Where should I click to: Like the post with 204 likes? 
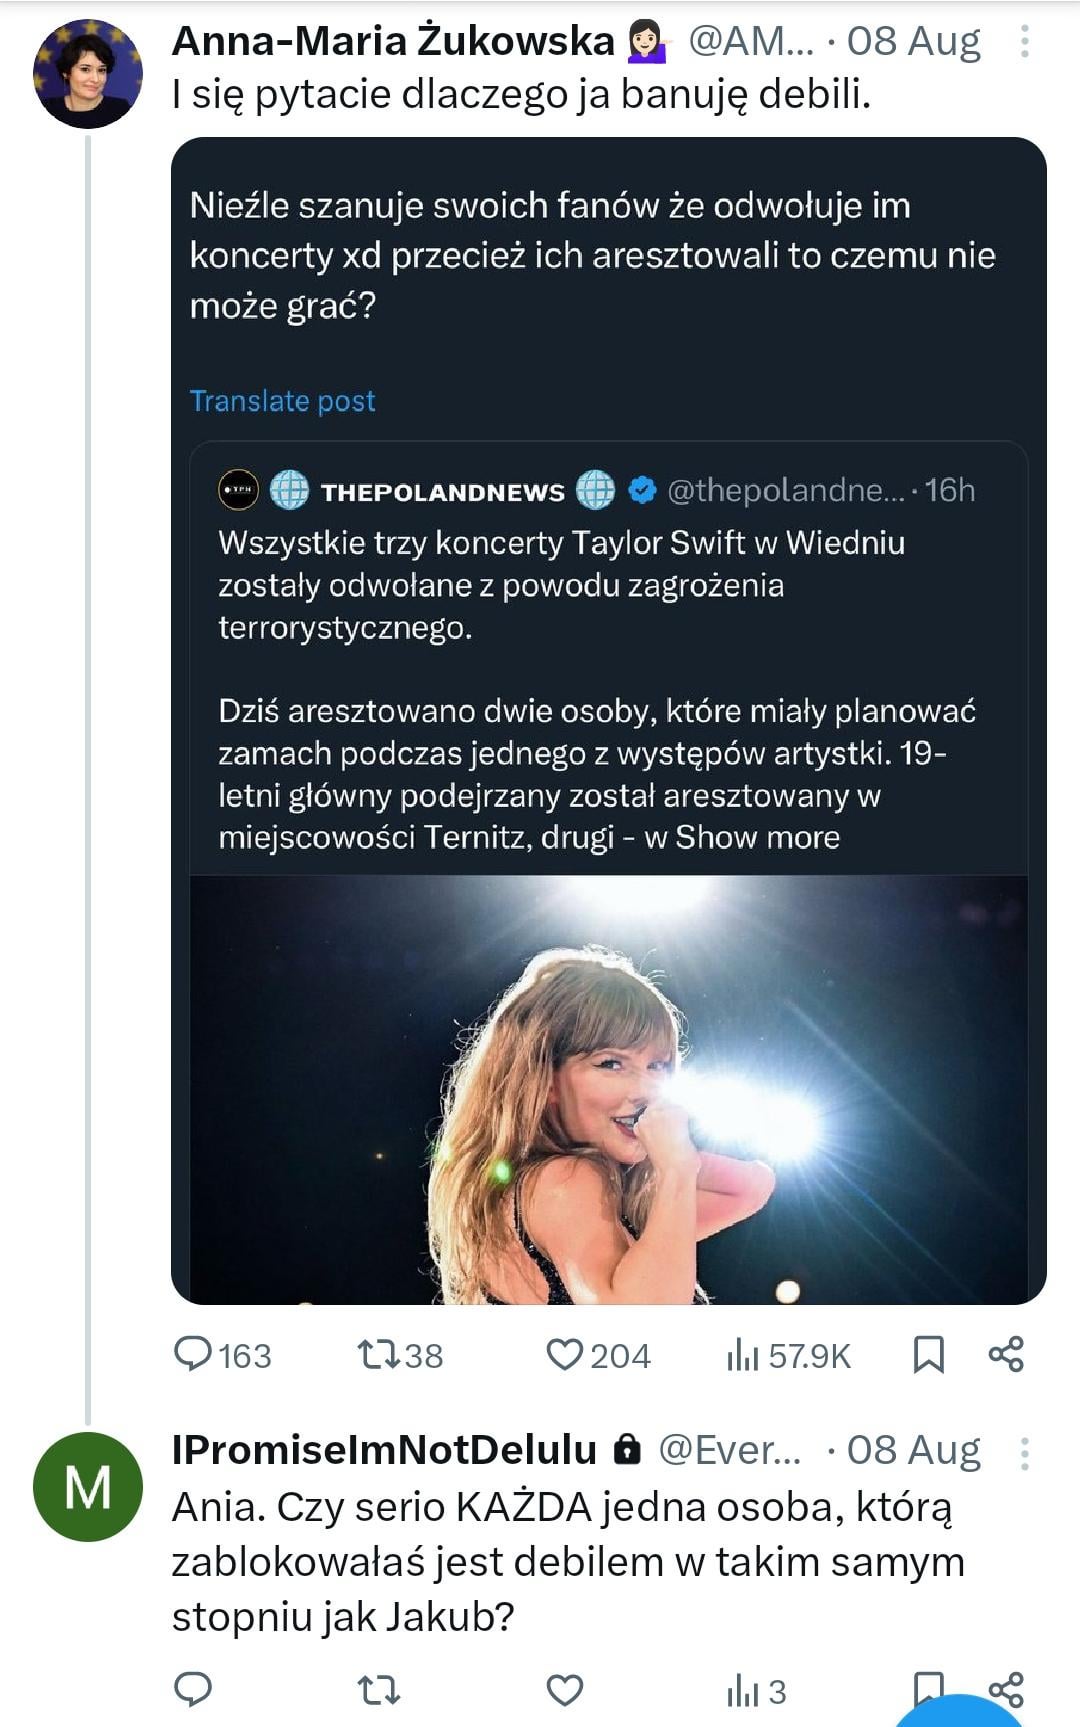click(x=598, y=1355)
